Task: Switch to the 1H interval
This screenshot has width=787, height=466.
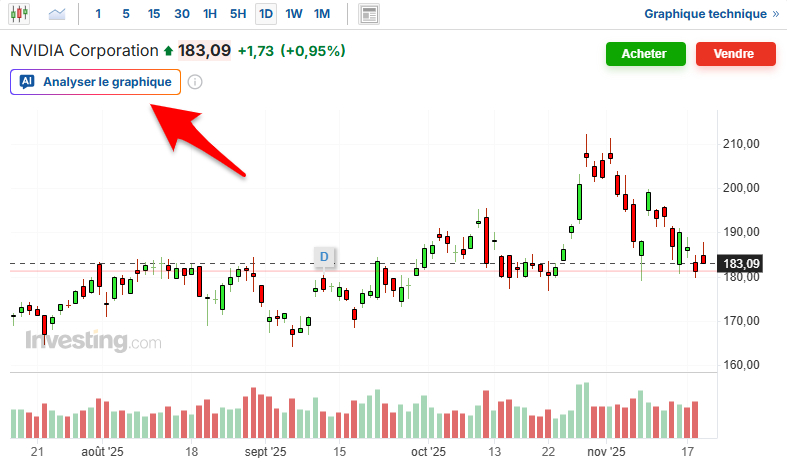Action: [209, 14]
